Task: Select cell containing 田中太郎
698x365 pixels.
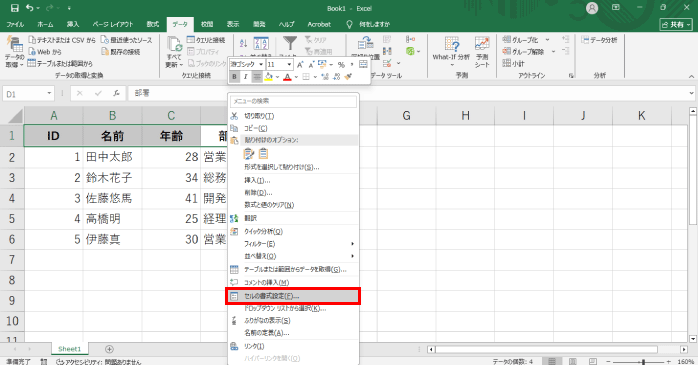Action: coord(112,157)
